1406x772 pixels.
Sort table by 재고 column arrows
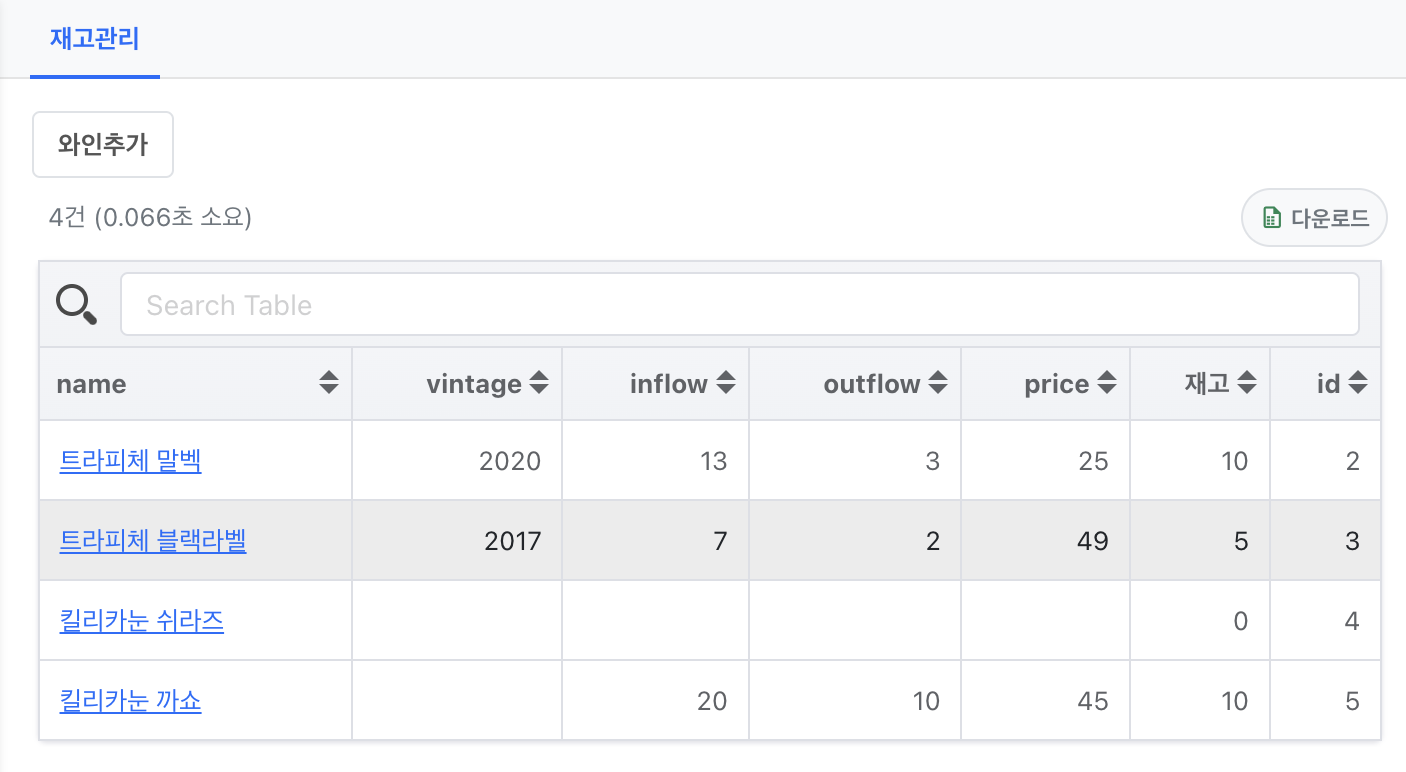(x=1246, y=383)
